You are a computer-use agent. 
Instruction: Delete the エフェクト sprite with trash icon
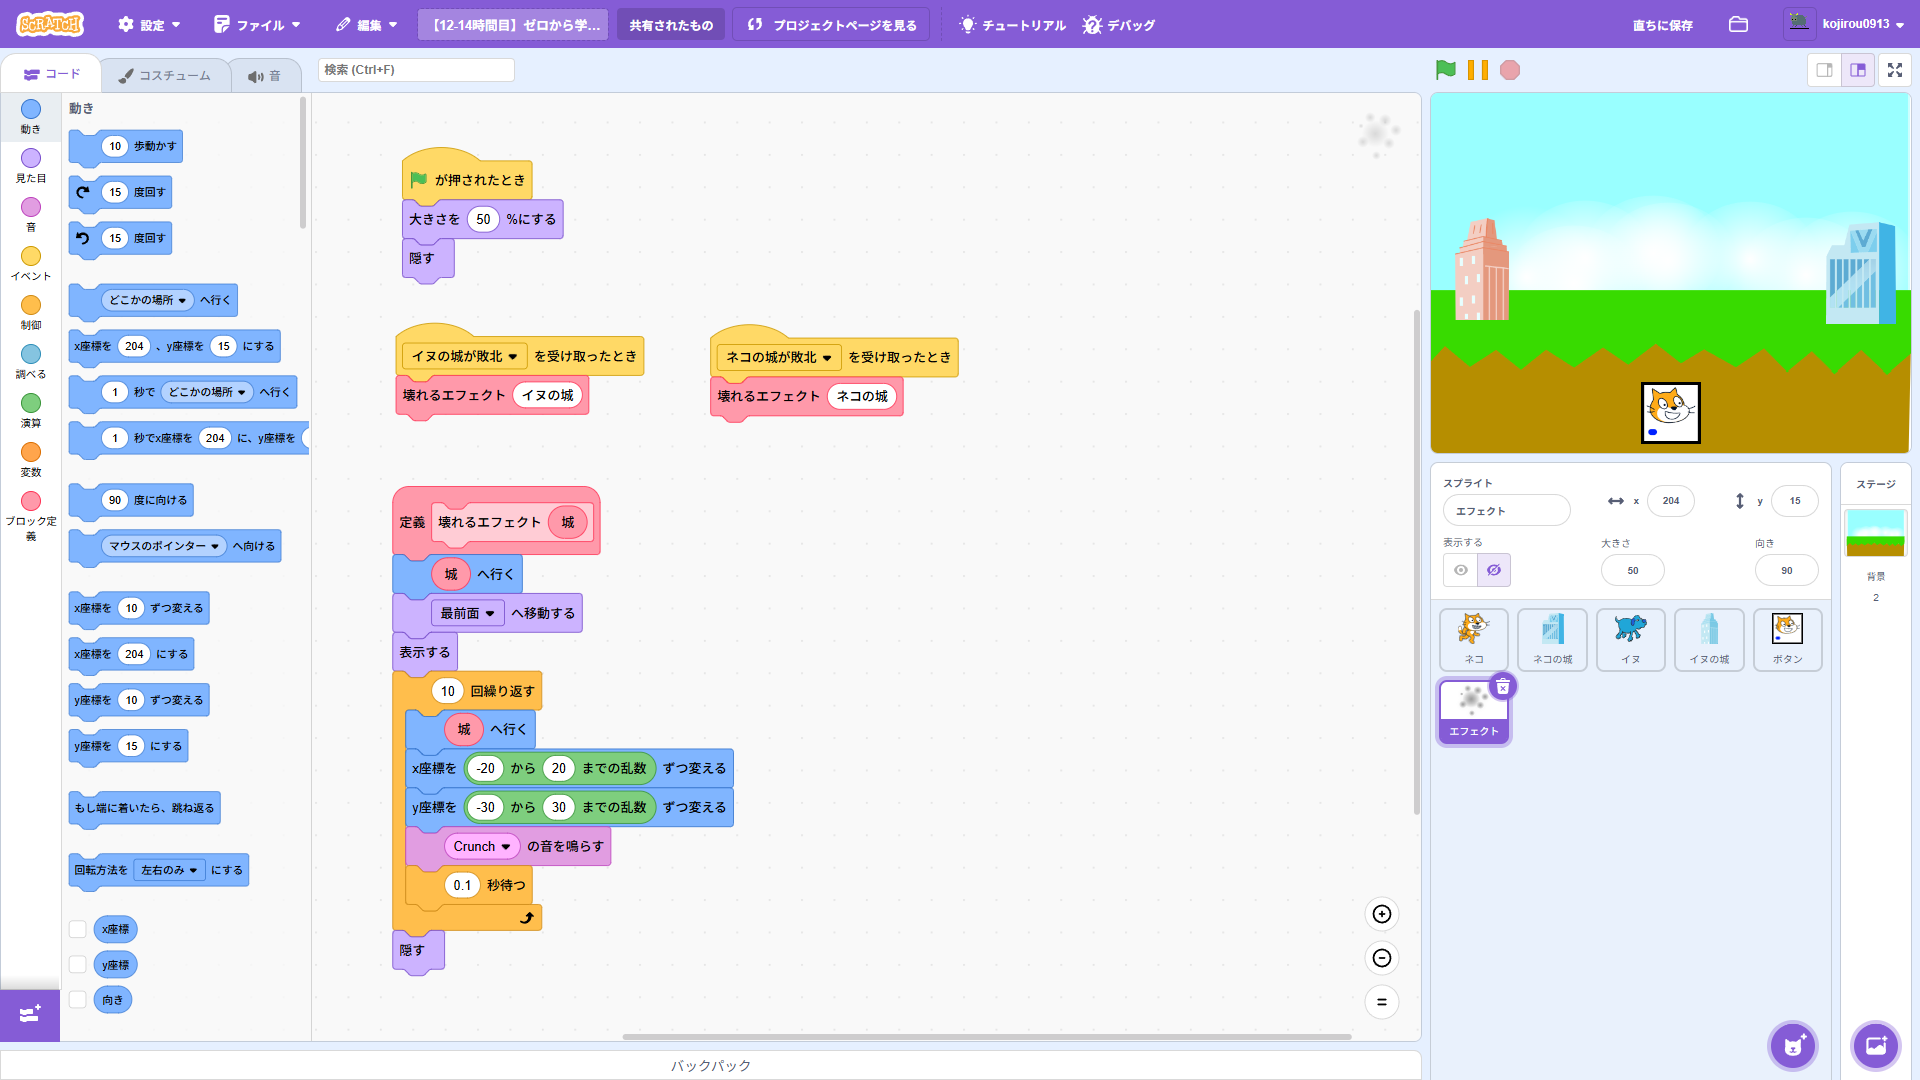pos(1502,687)
